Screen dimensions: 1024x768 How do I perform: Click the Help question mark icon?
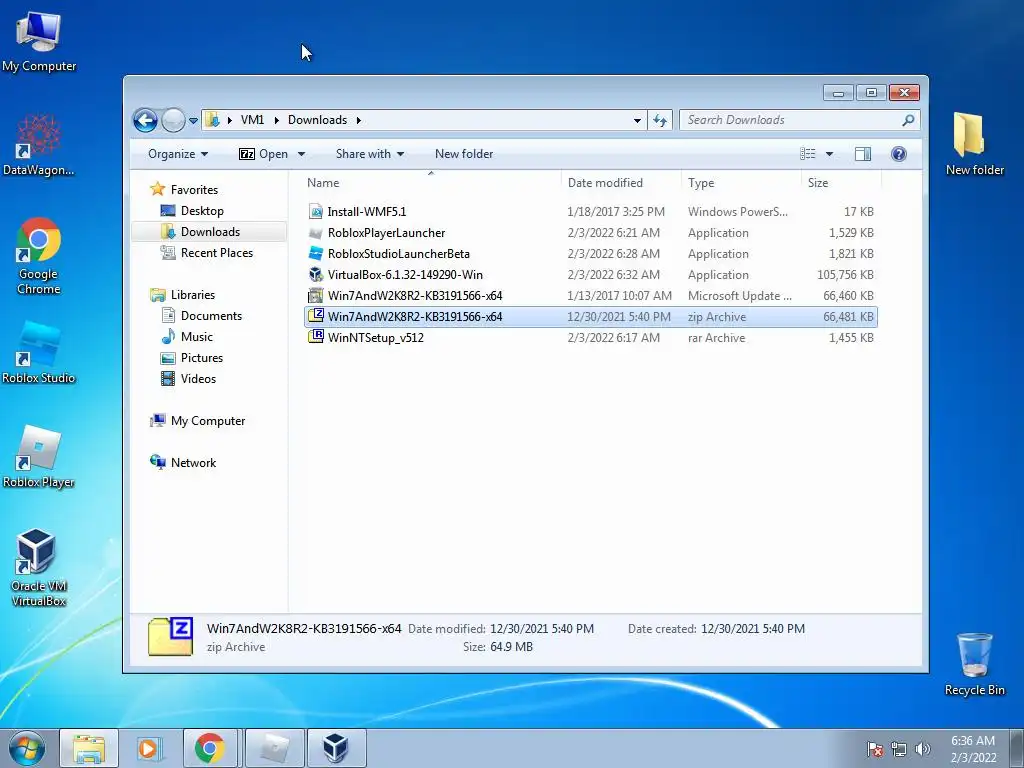899,154
